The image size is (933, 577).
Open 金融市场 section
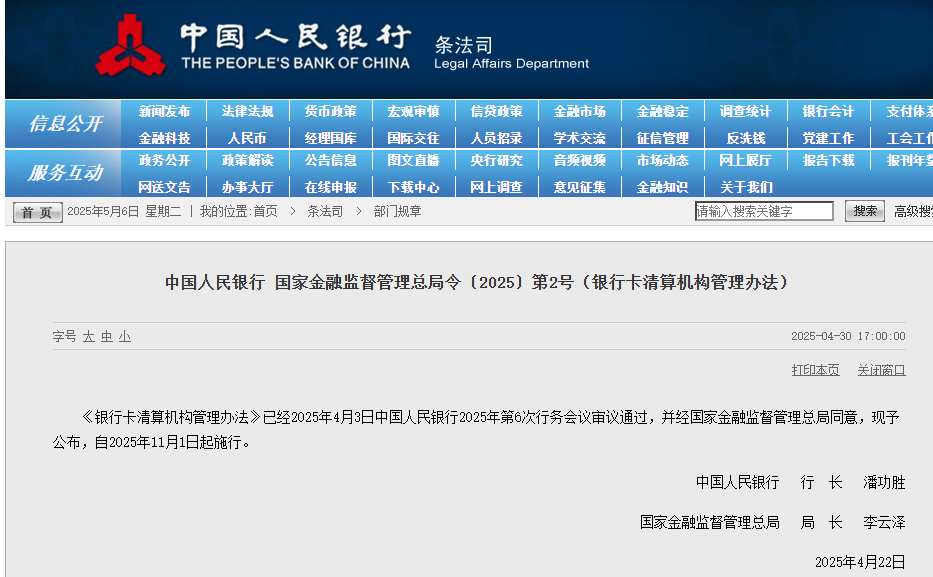580,111
